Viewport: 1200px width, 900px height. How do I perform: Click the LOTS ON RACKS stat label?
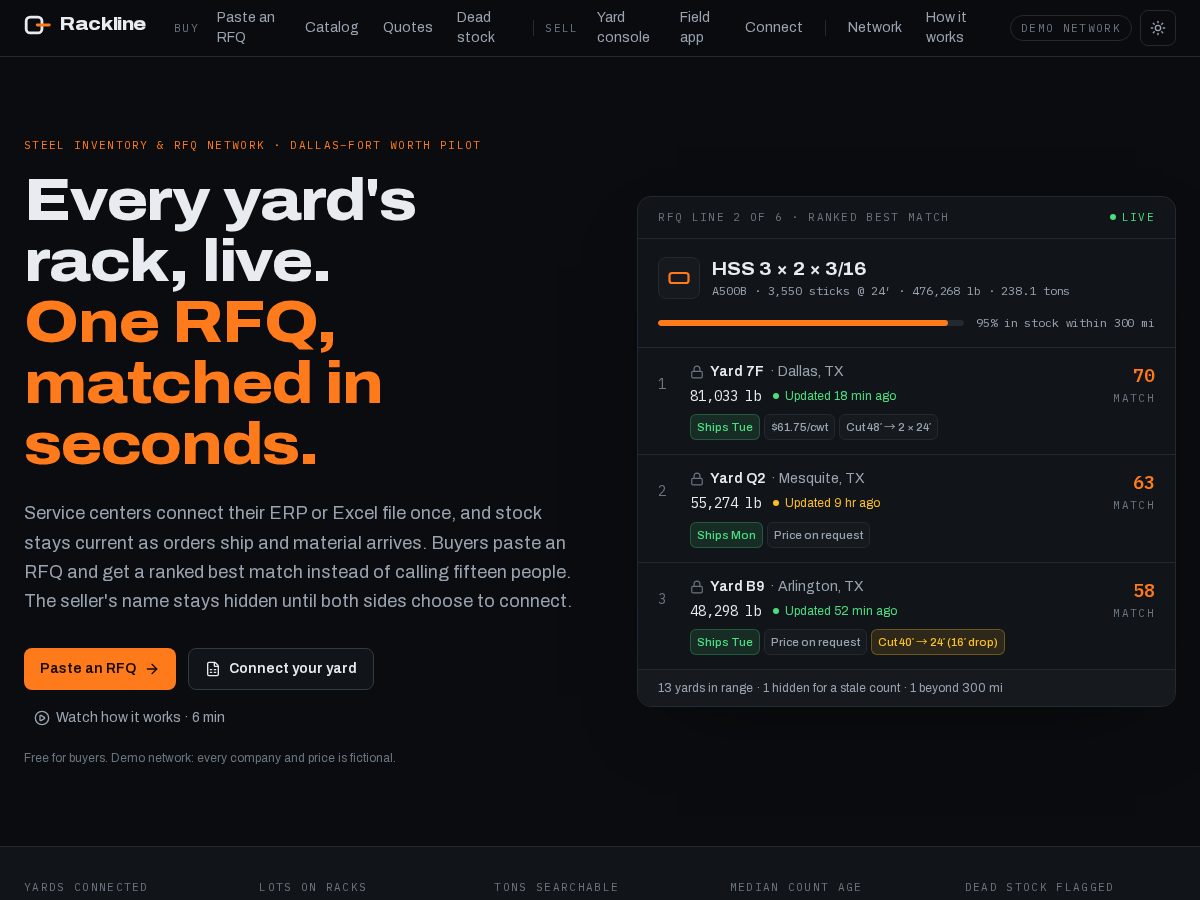point(313,887)
